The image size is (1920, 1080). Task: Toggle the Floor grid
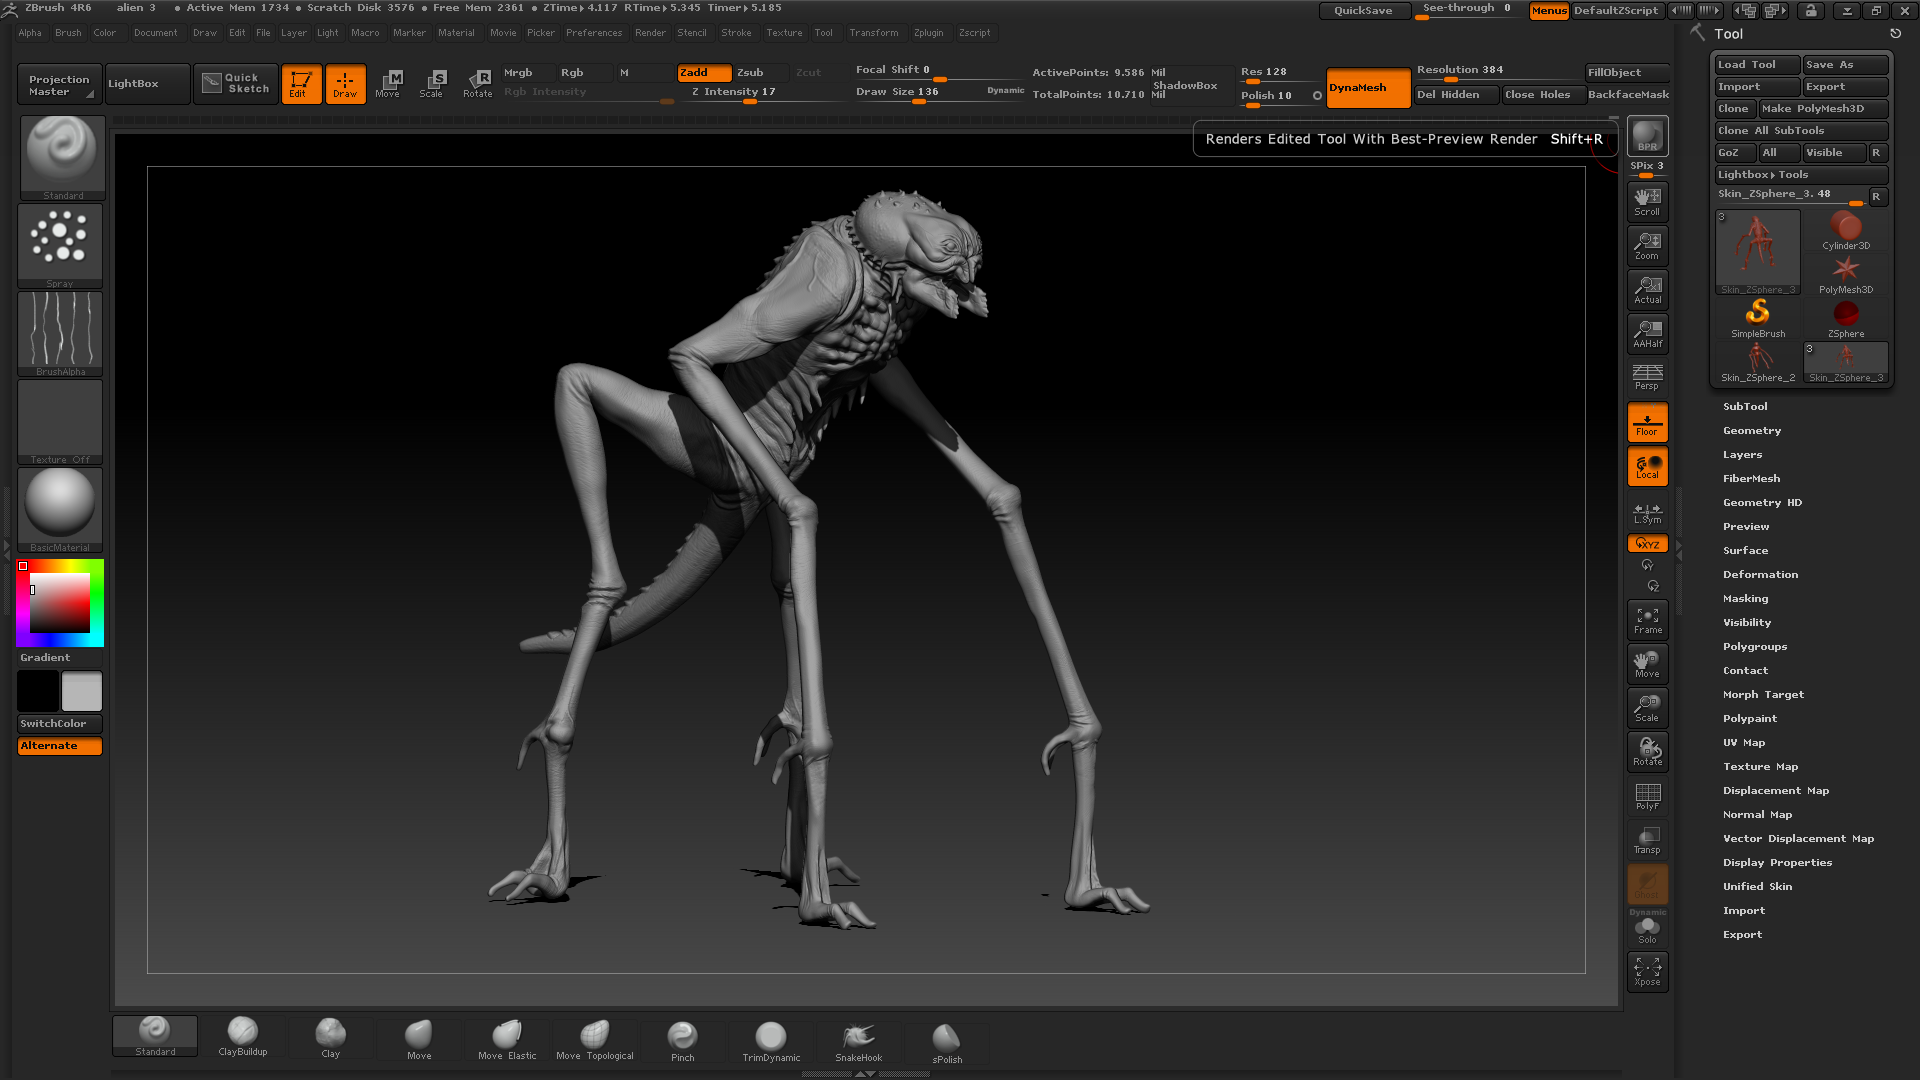coord(1647,422)
